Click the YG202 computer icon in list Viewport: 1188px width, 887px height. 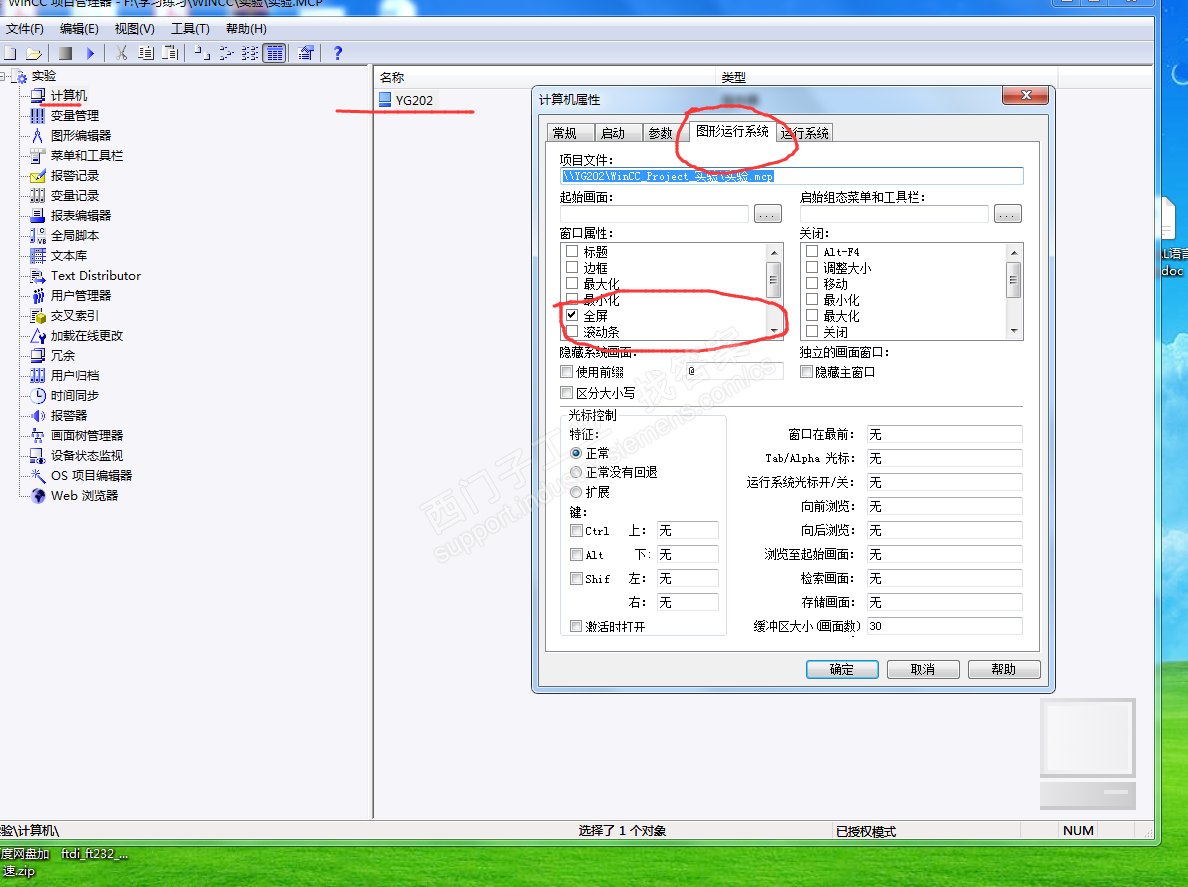coord(385,99)
